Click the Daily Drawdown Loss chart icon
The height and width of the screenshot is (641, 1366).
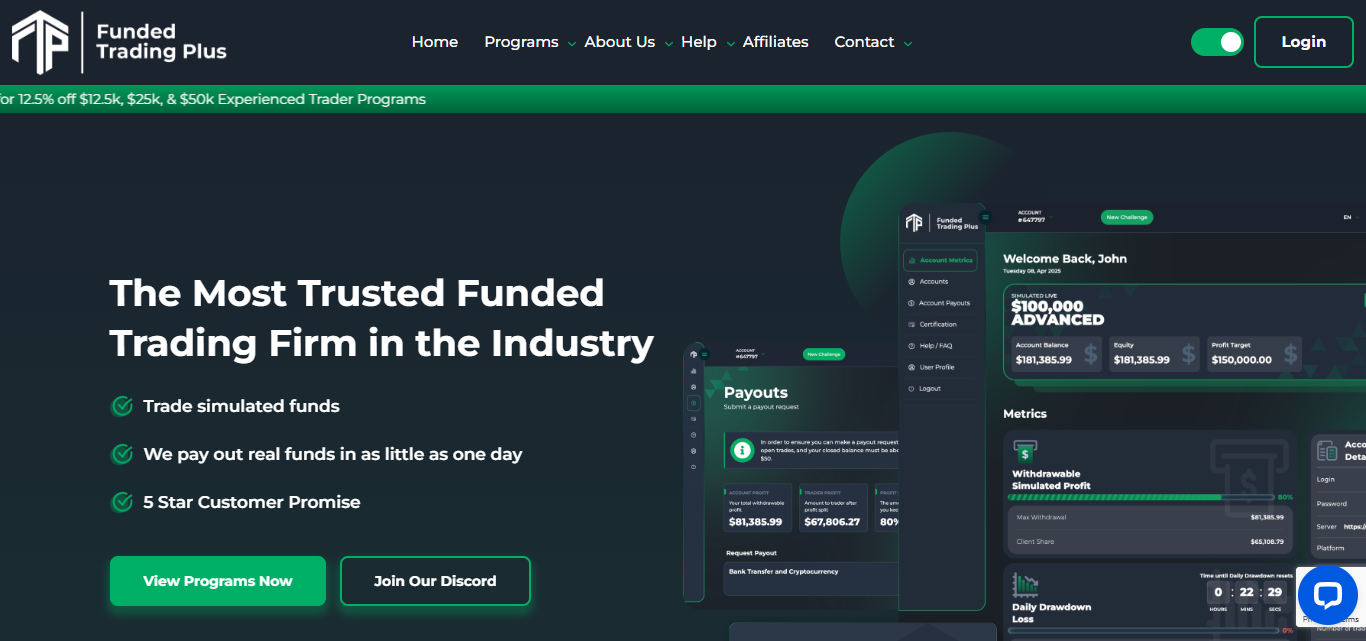coord(1025,585)
